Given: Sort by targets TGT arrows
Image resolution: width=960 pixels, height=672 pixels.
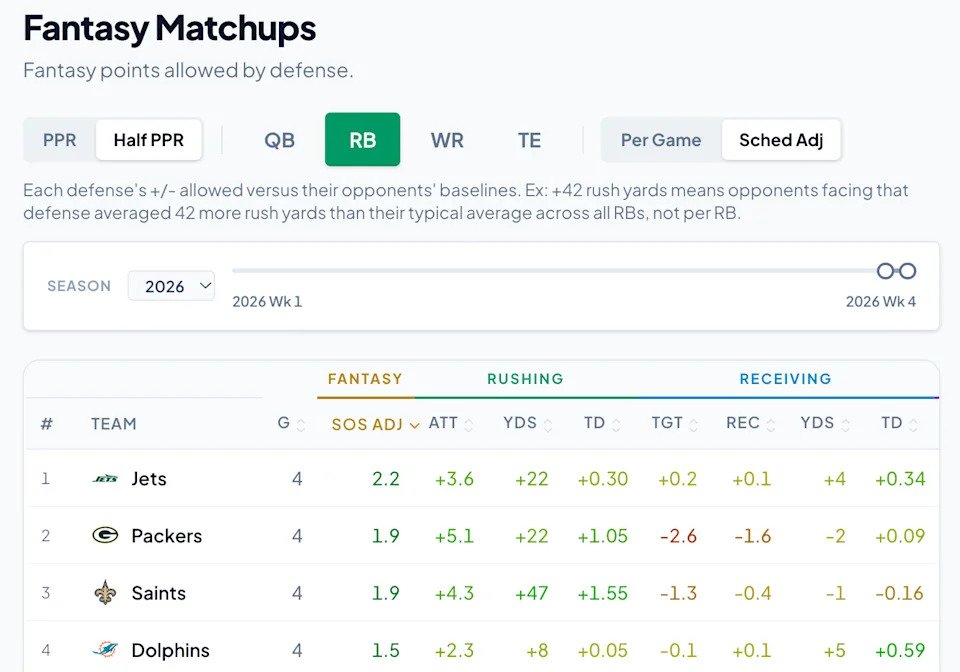Looking at the screenshot, I should (693, 424).
